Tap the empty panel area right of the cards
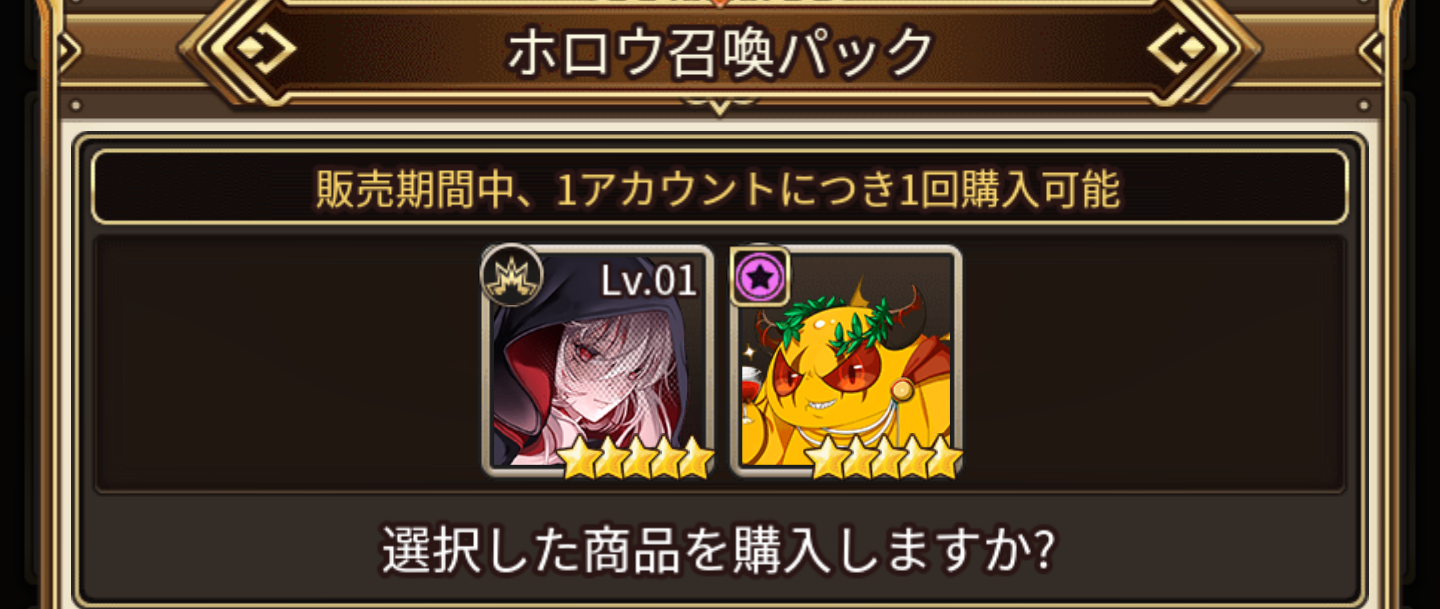 [1154, 362]
